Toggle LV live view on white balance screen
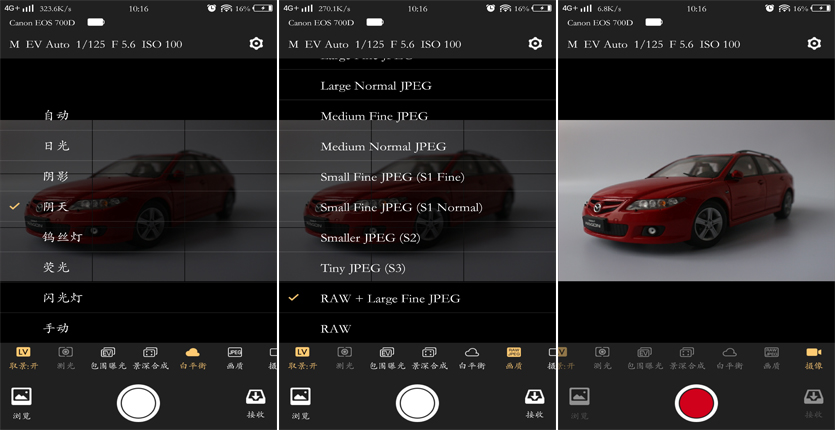835x430 pixels. 22,358
